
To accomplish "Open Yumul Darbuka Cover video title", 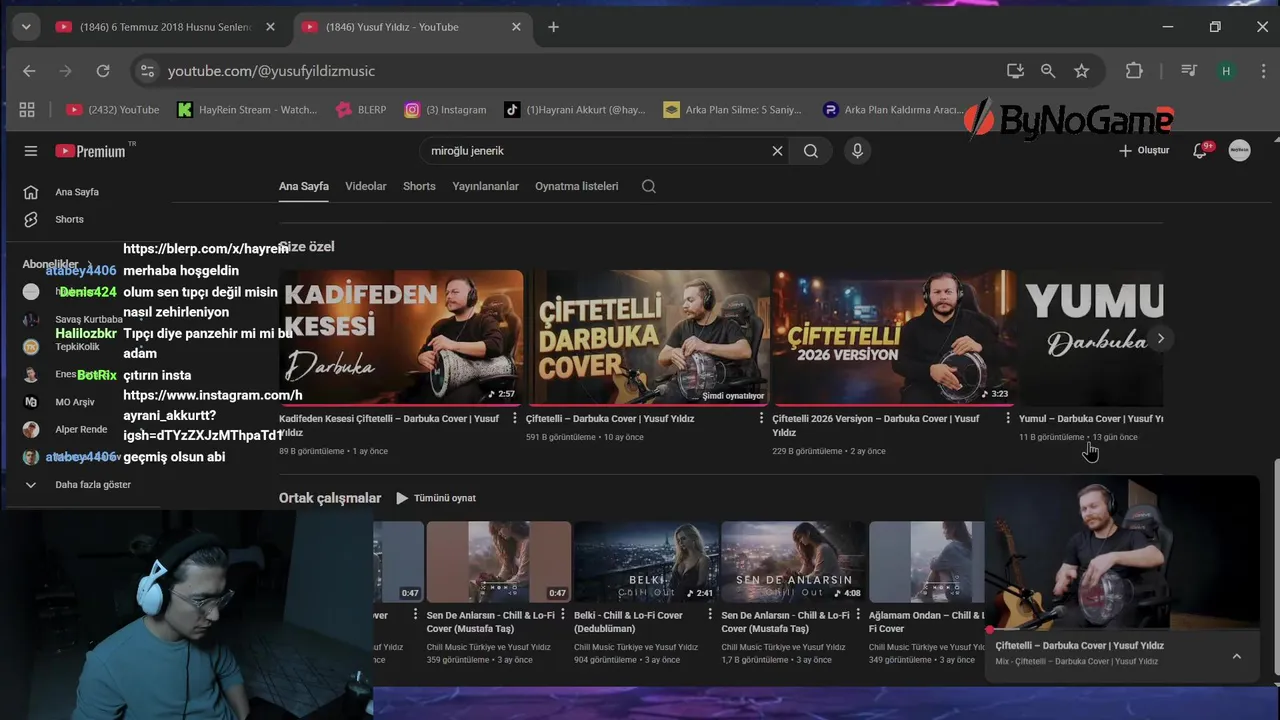I will pos(1091,419).
